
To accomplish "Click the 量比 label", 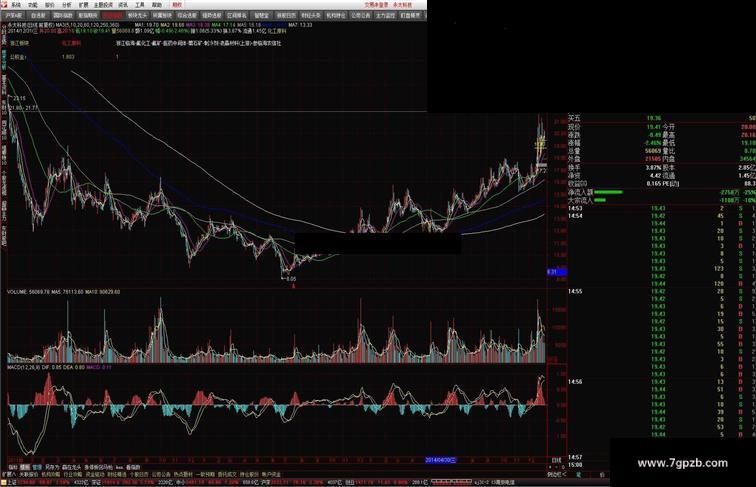I will click(x=669, y=150).
